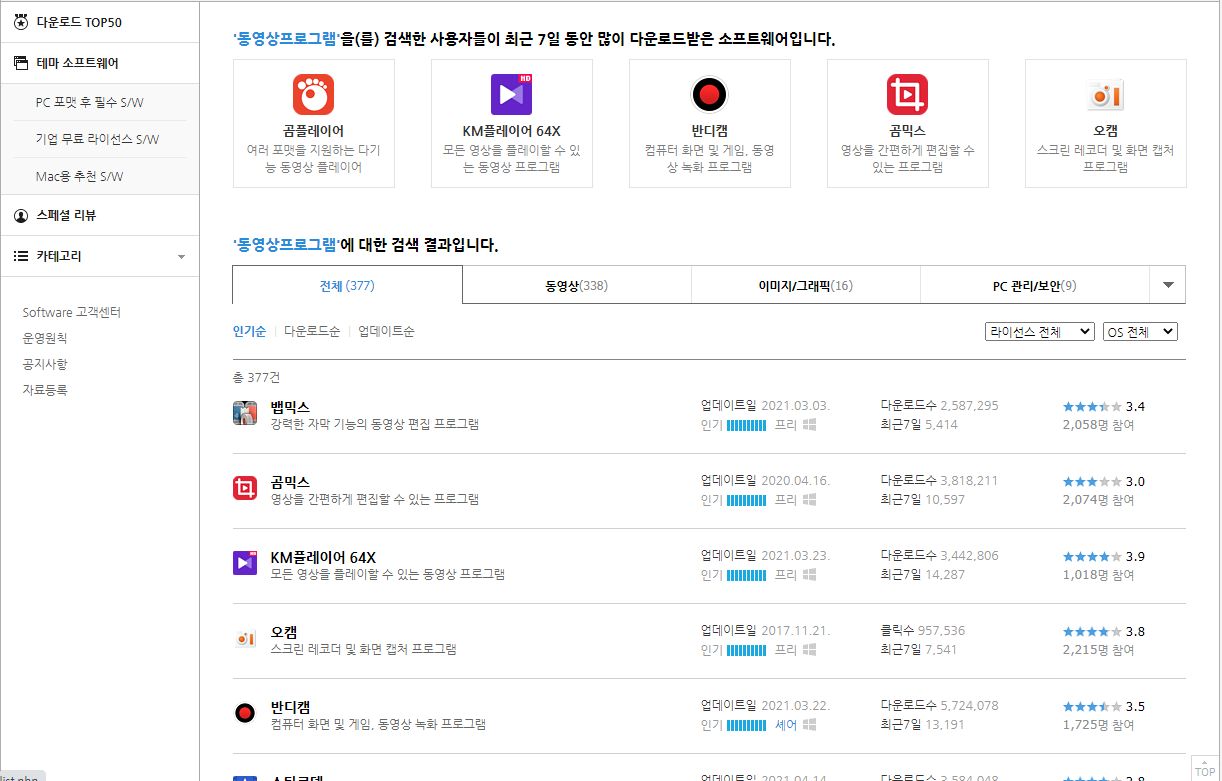
Task: Click the 곰믹스 icon in result list
Action: [245, 488]
